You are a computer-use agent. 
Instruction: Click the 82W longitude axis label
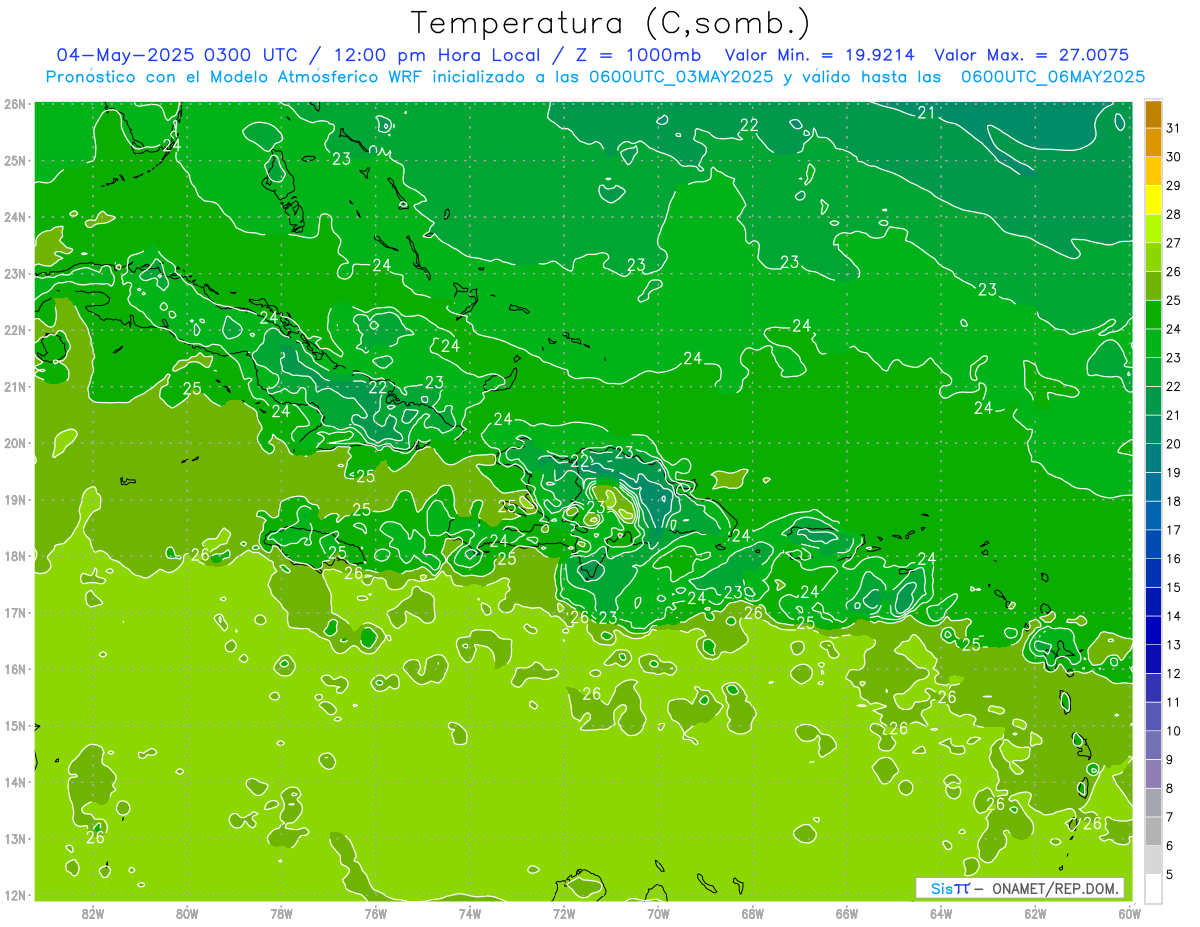coord(93,913)
